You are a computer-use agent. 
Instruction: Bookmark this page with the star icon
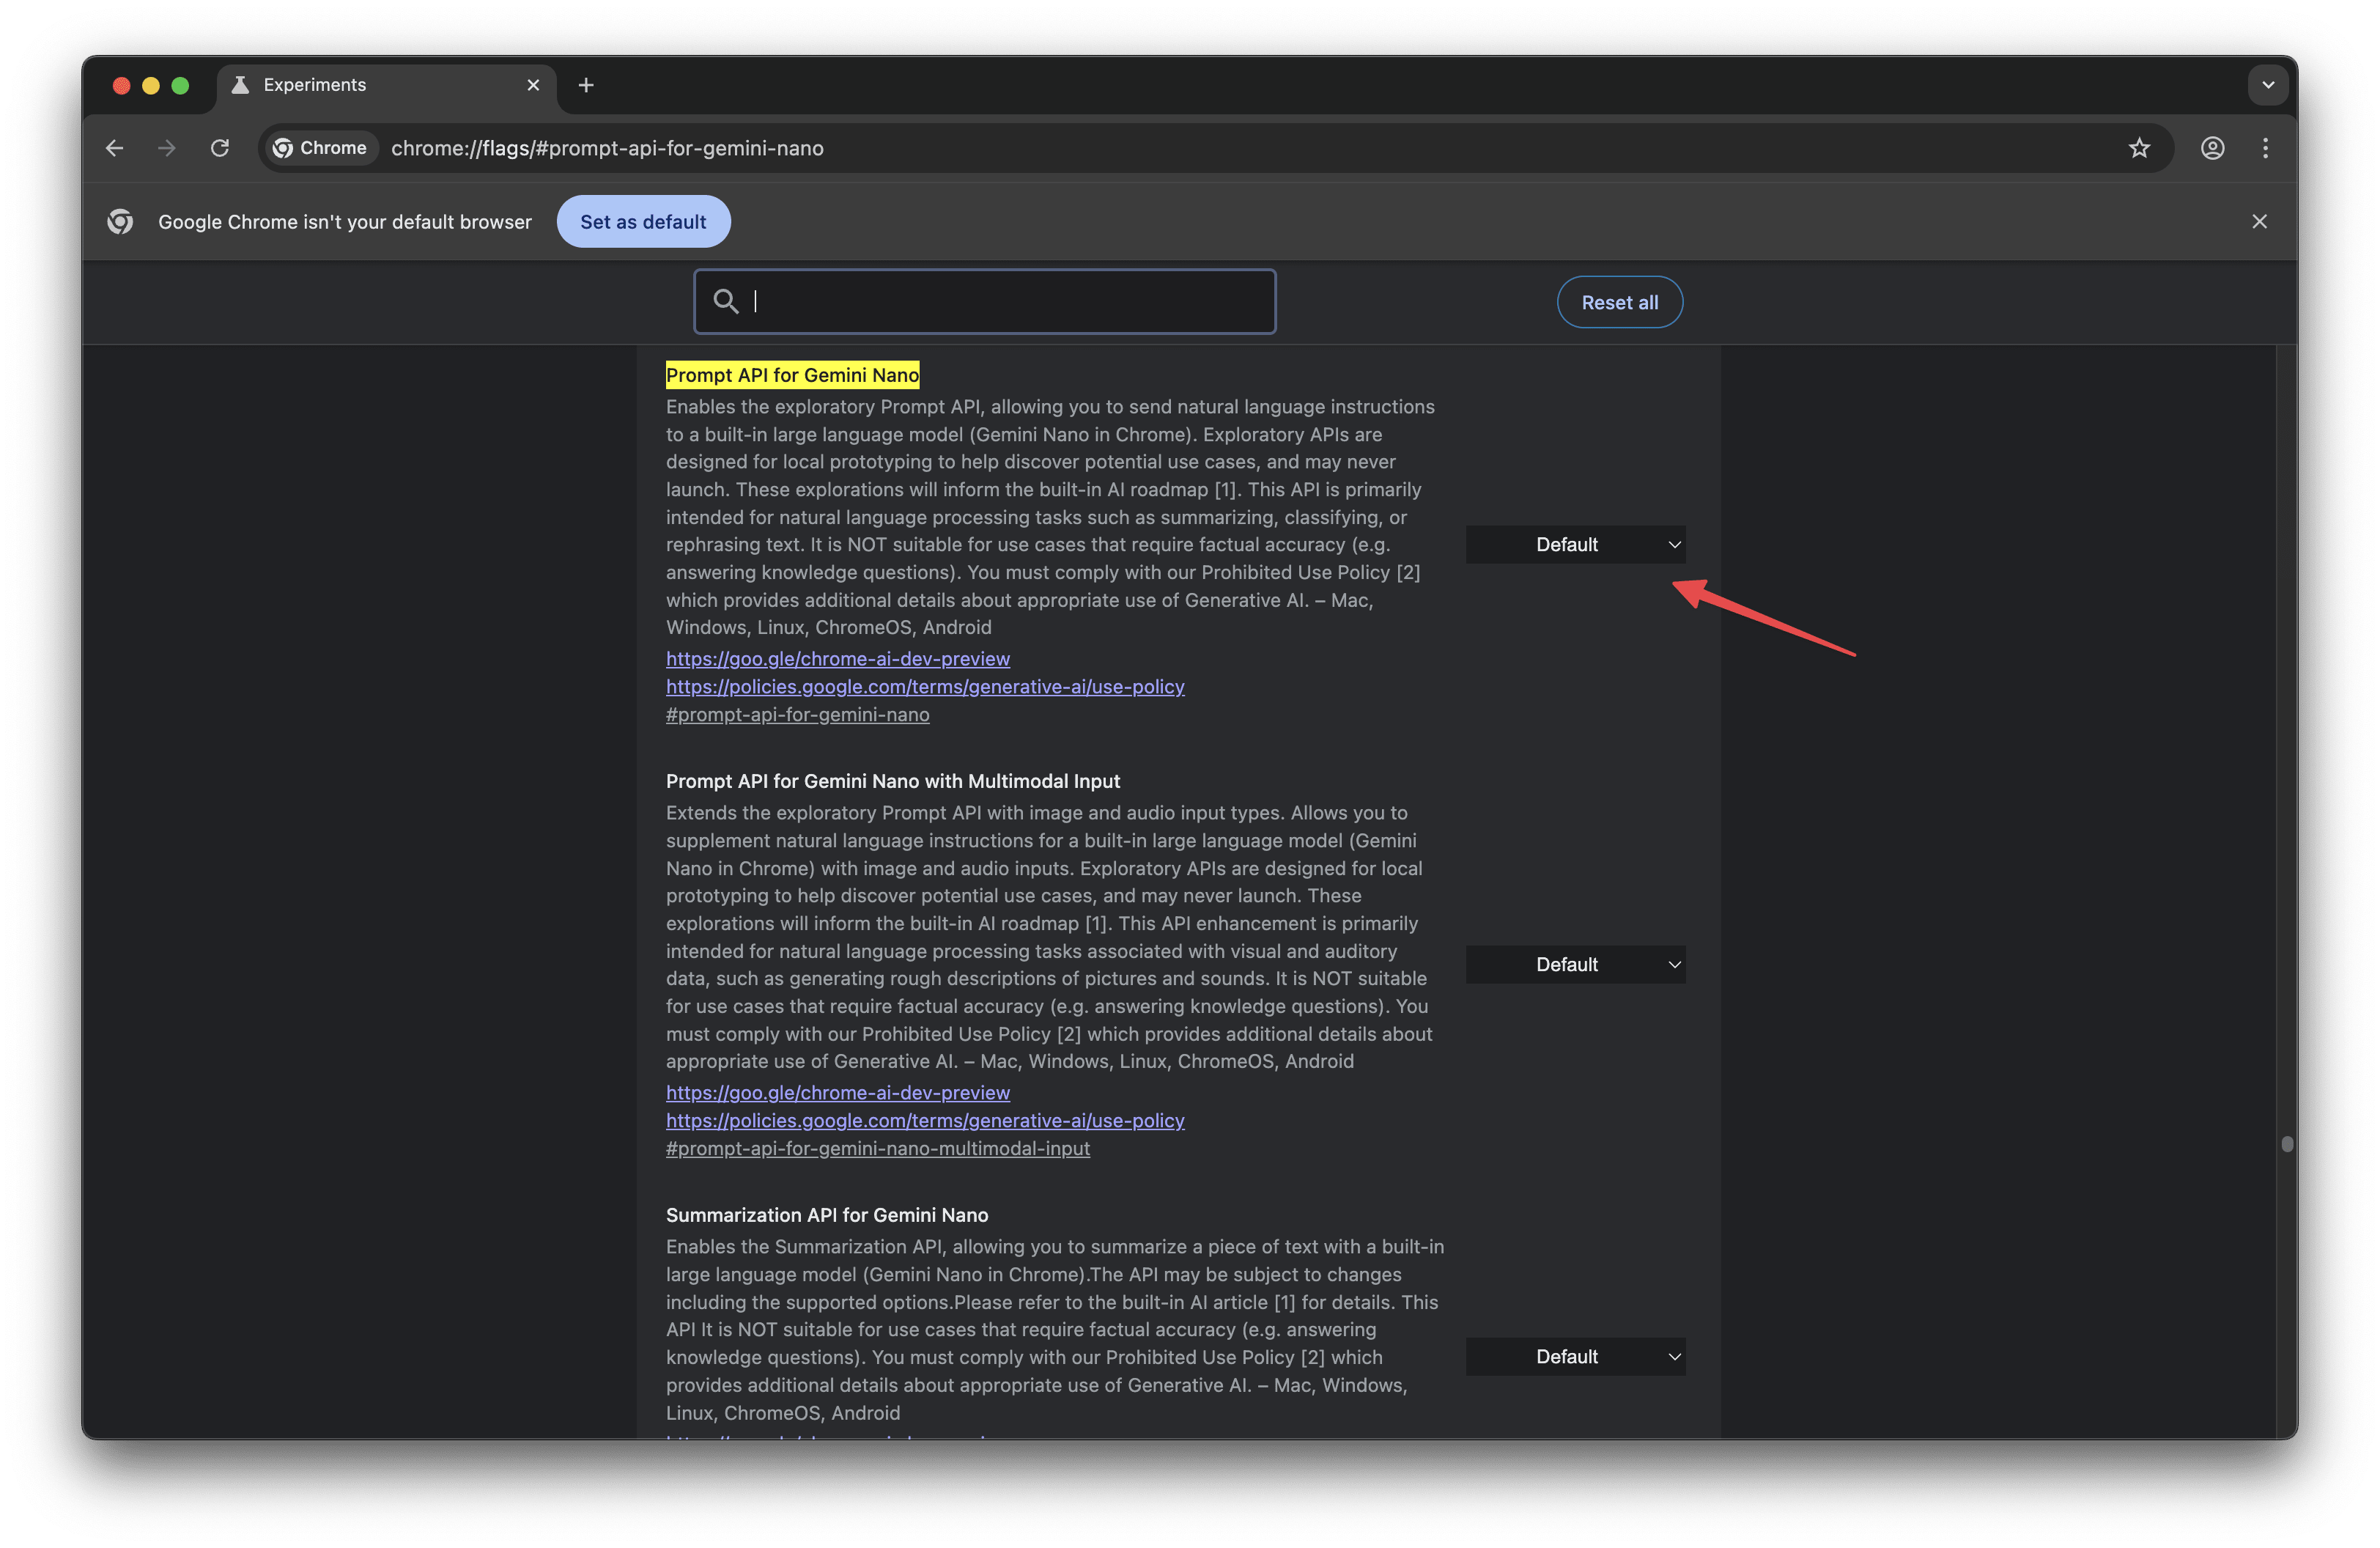click(x=2139, y=148)
